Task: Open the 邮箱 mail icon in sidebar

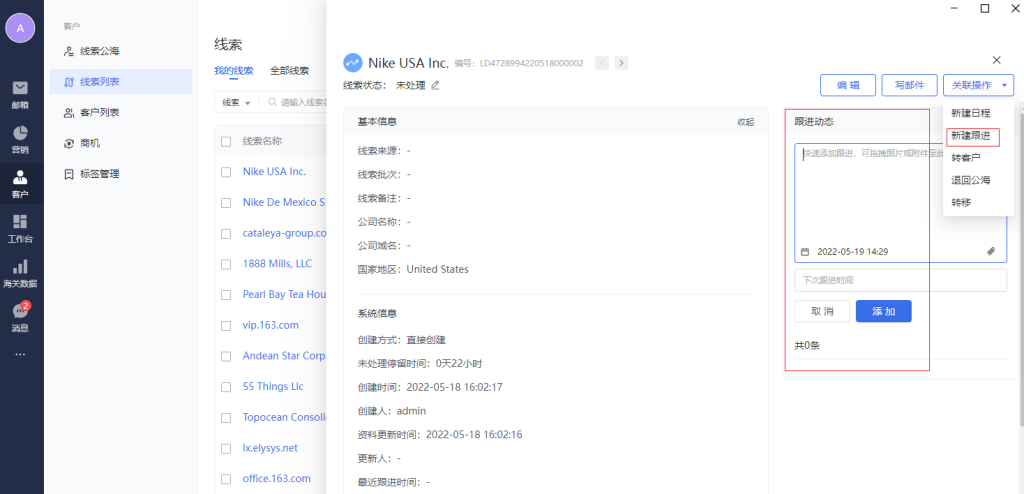Action: point(20,93)
